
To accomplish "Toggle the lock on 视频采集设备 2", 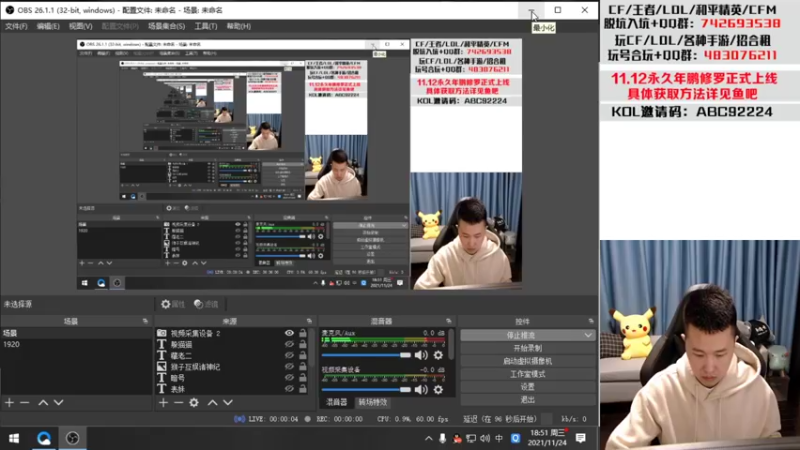I will click(303, 333).
